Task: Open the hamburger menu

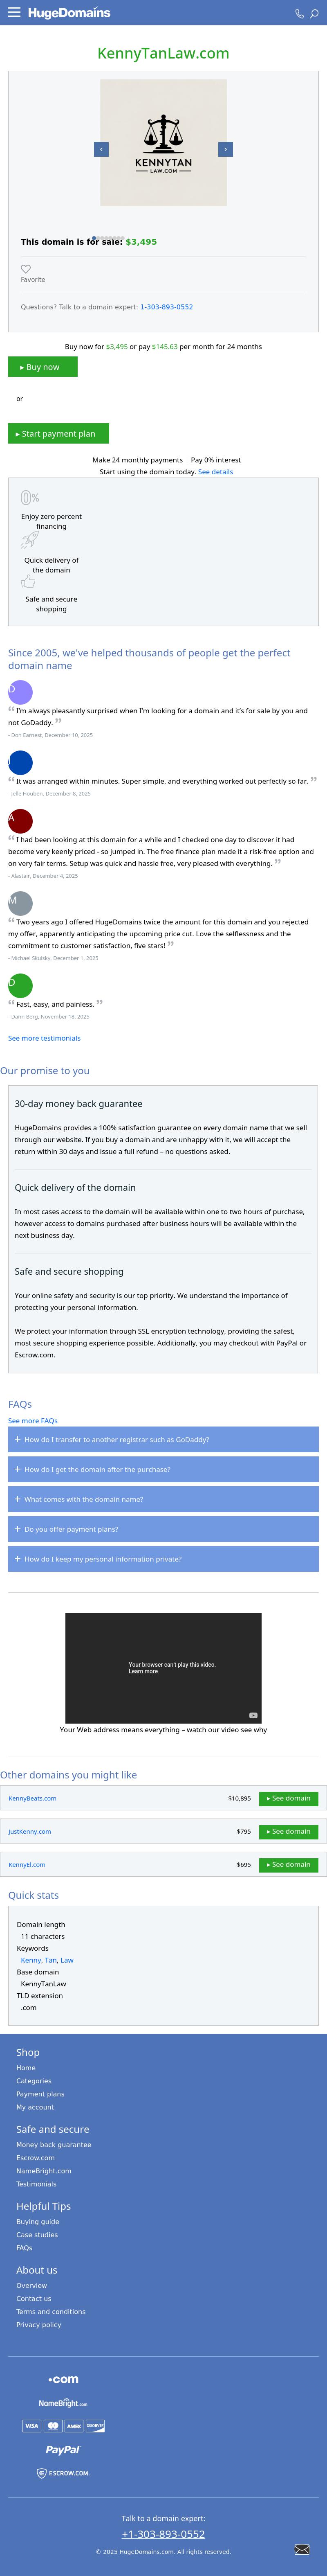Action: 14,13
